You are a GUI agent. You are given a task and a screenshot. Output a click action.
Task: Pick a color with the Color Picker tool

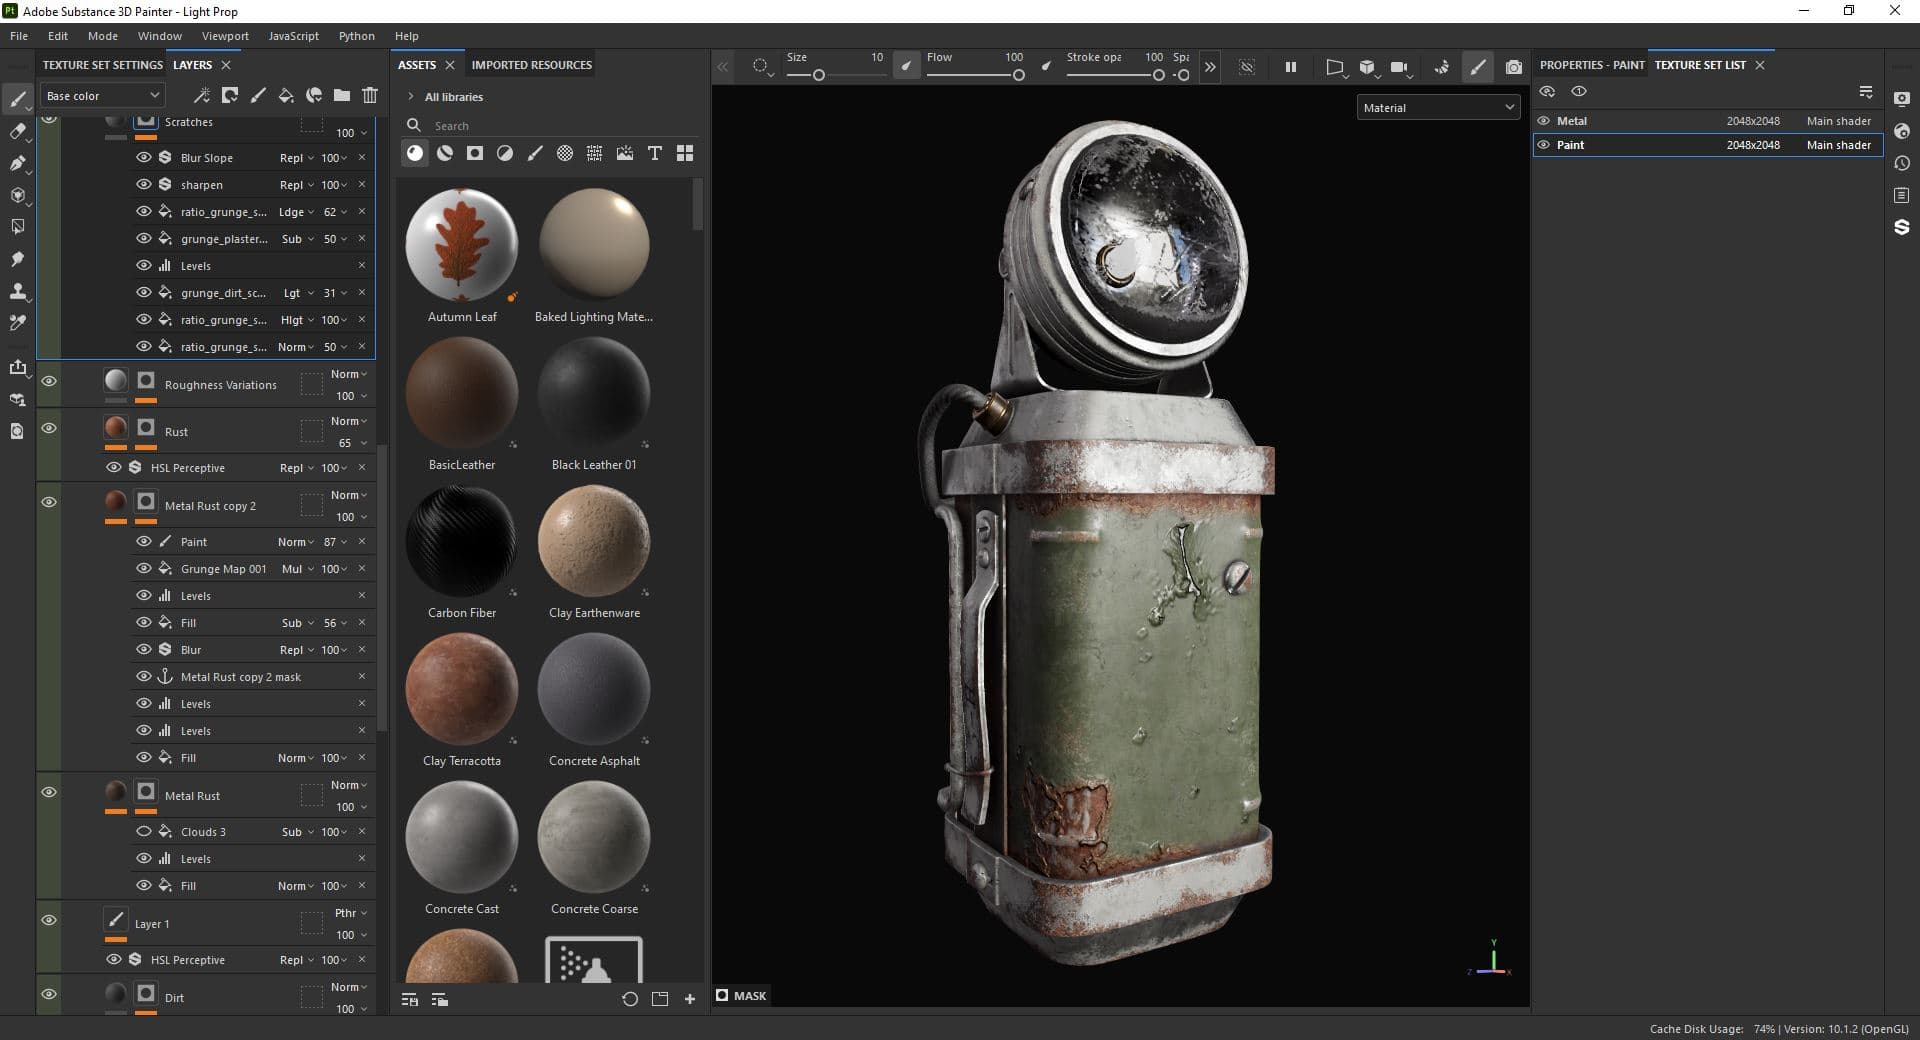[18, 320]
